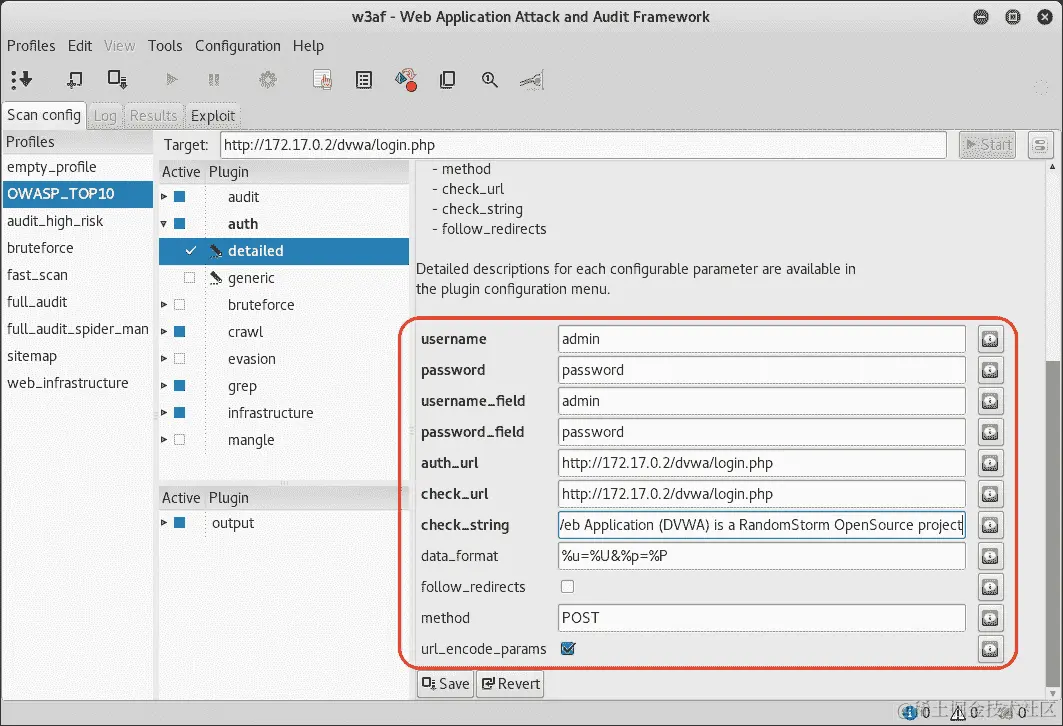Image resolution: width=1063 pixels, height=726 pixels.
Task: Enable the bruteforce plugin checkbox
Action: tap(180, 304)
